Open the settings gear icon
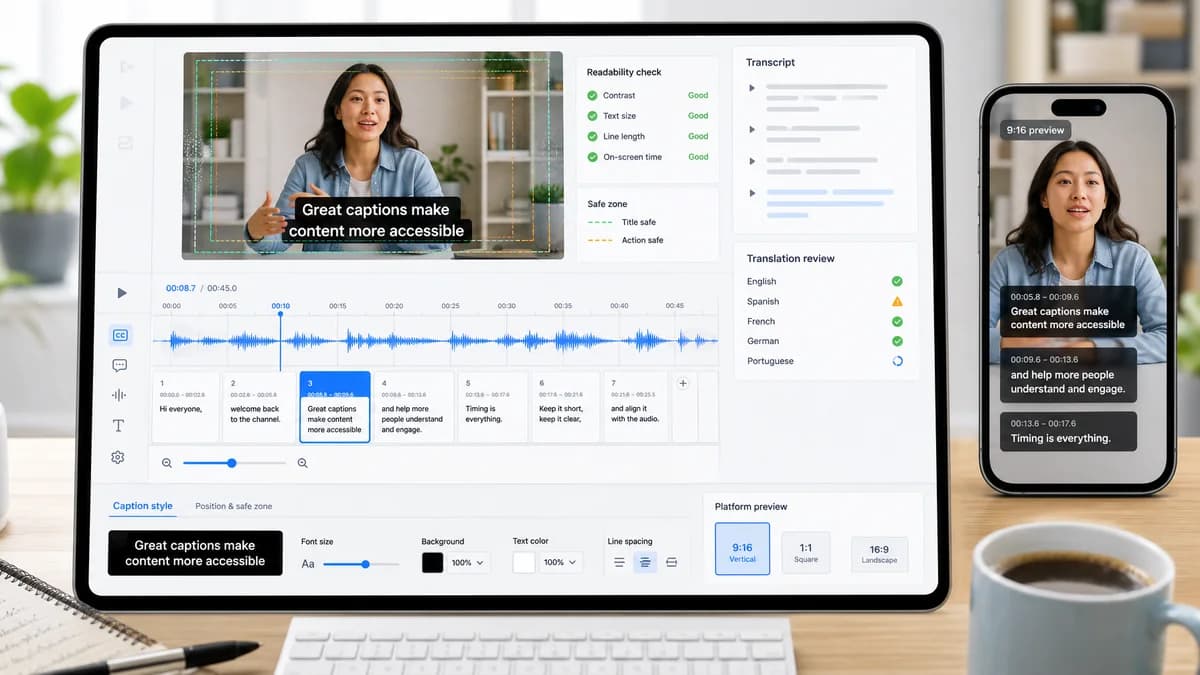This screenshot has height=675, width=1200. 118,457
